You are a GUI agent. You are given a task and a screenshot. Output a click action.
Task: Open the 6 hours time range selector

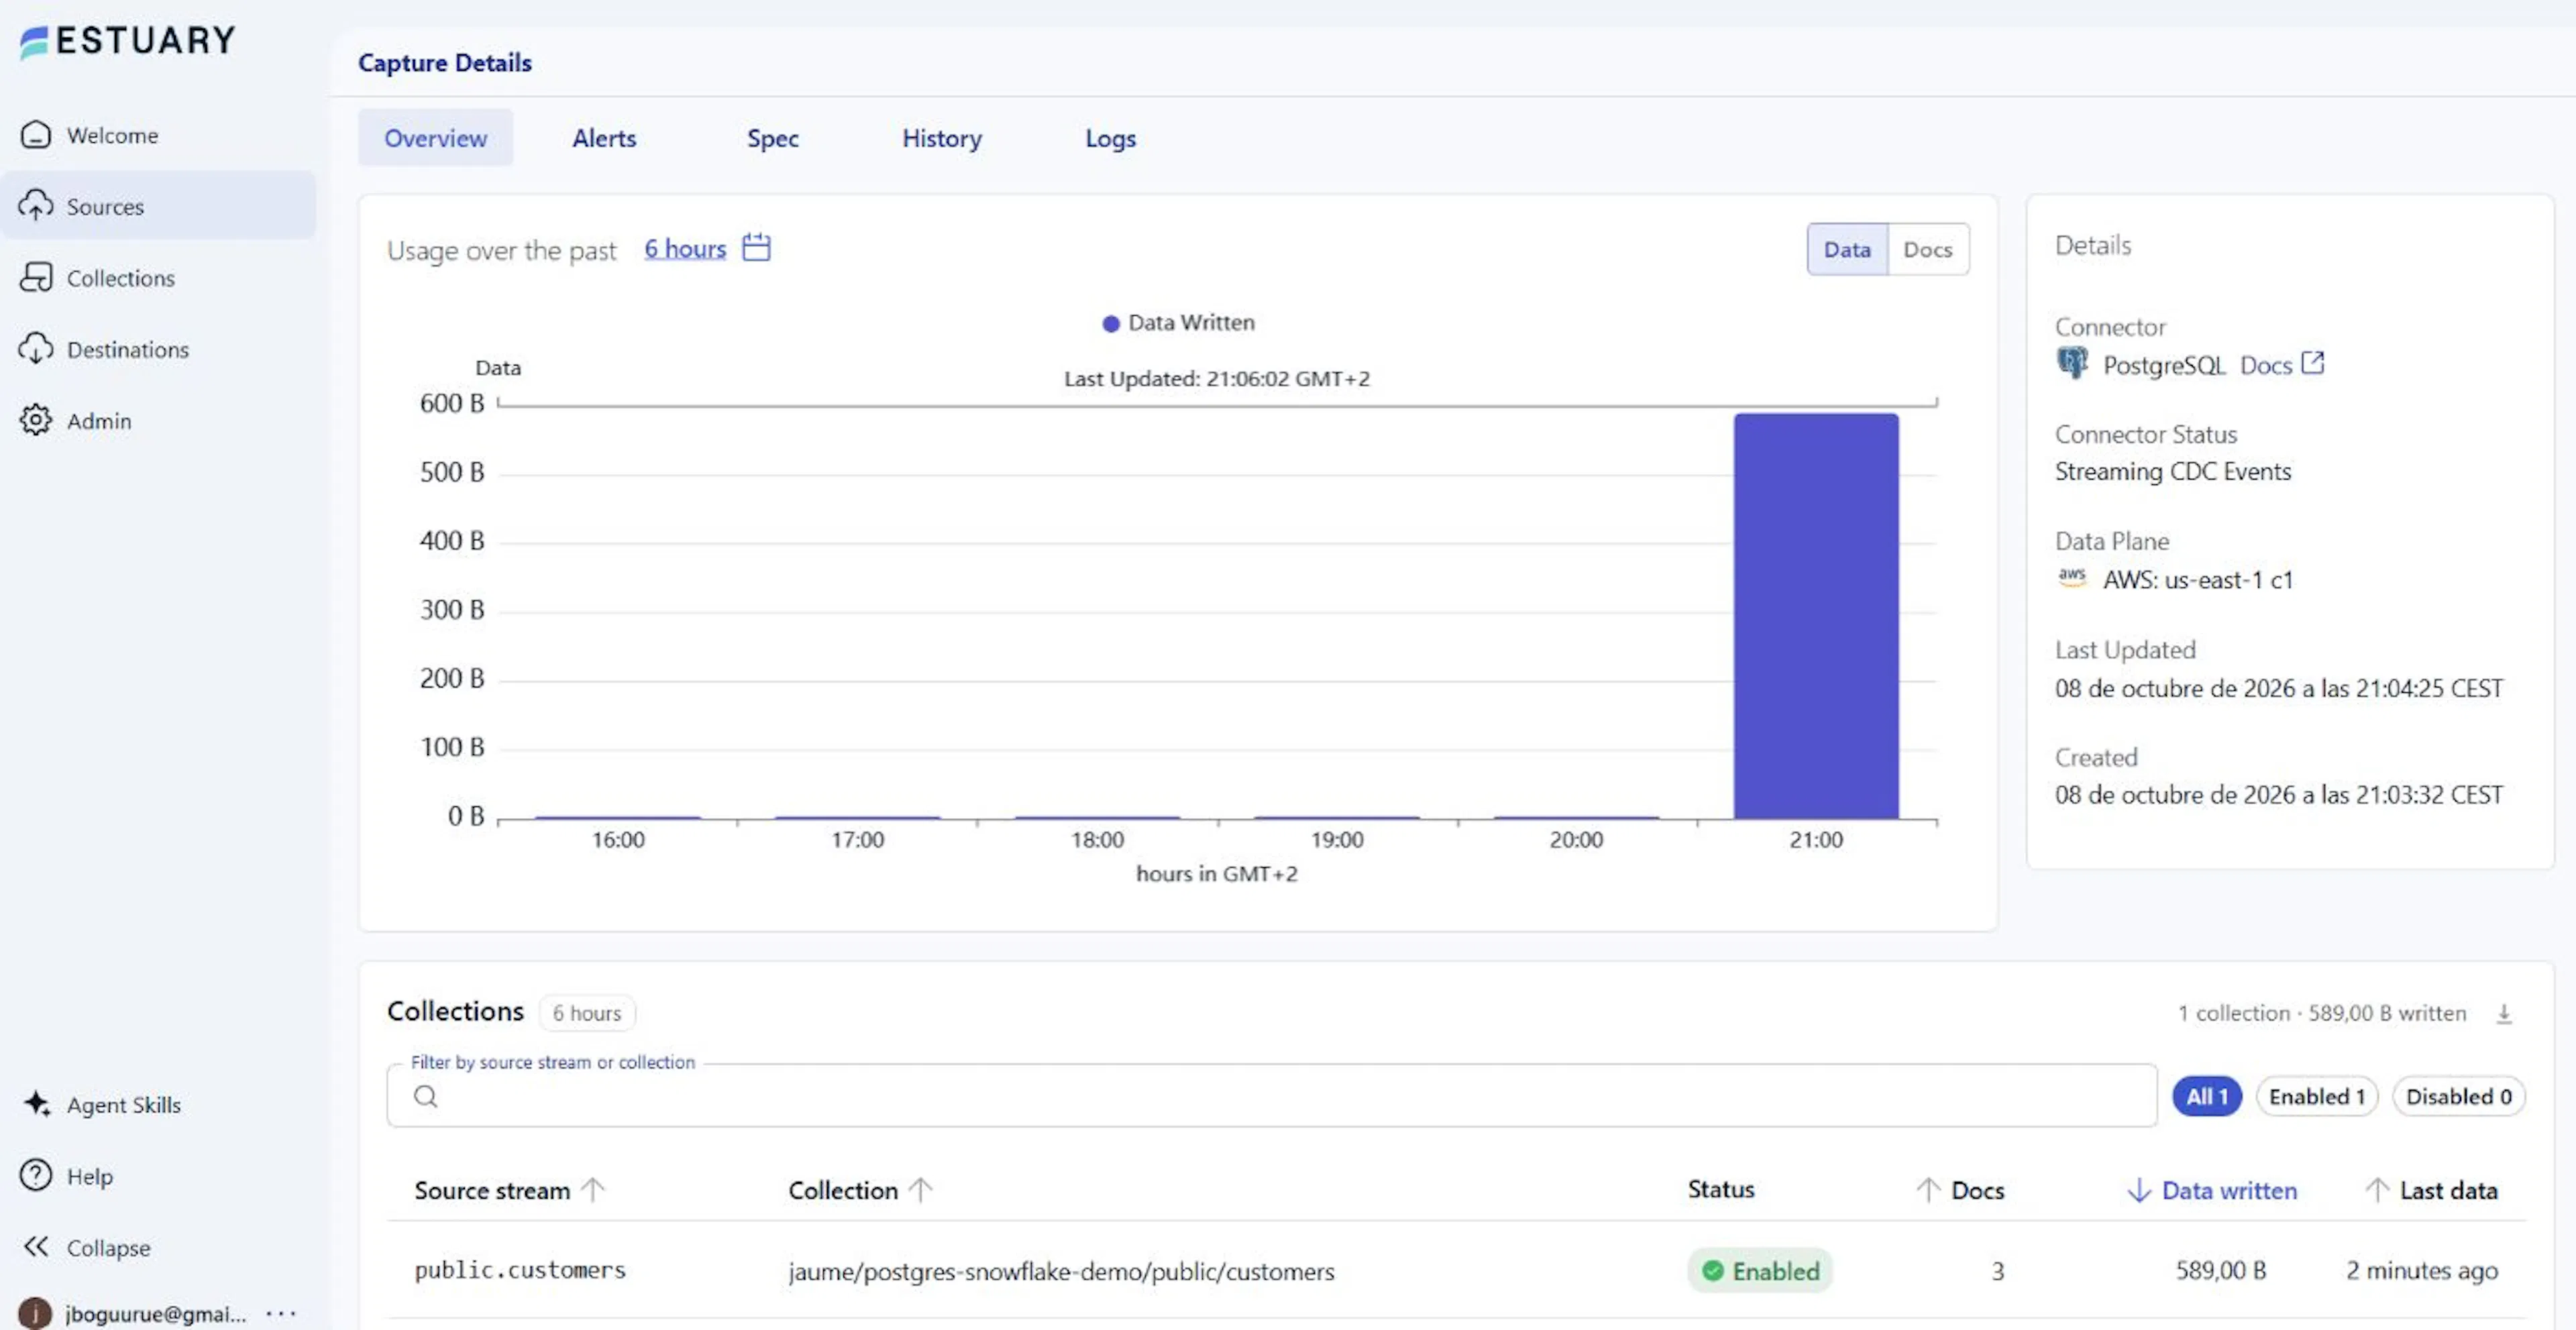click(x=685, y=248)
